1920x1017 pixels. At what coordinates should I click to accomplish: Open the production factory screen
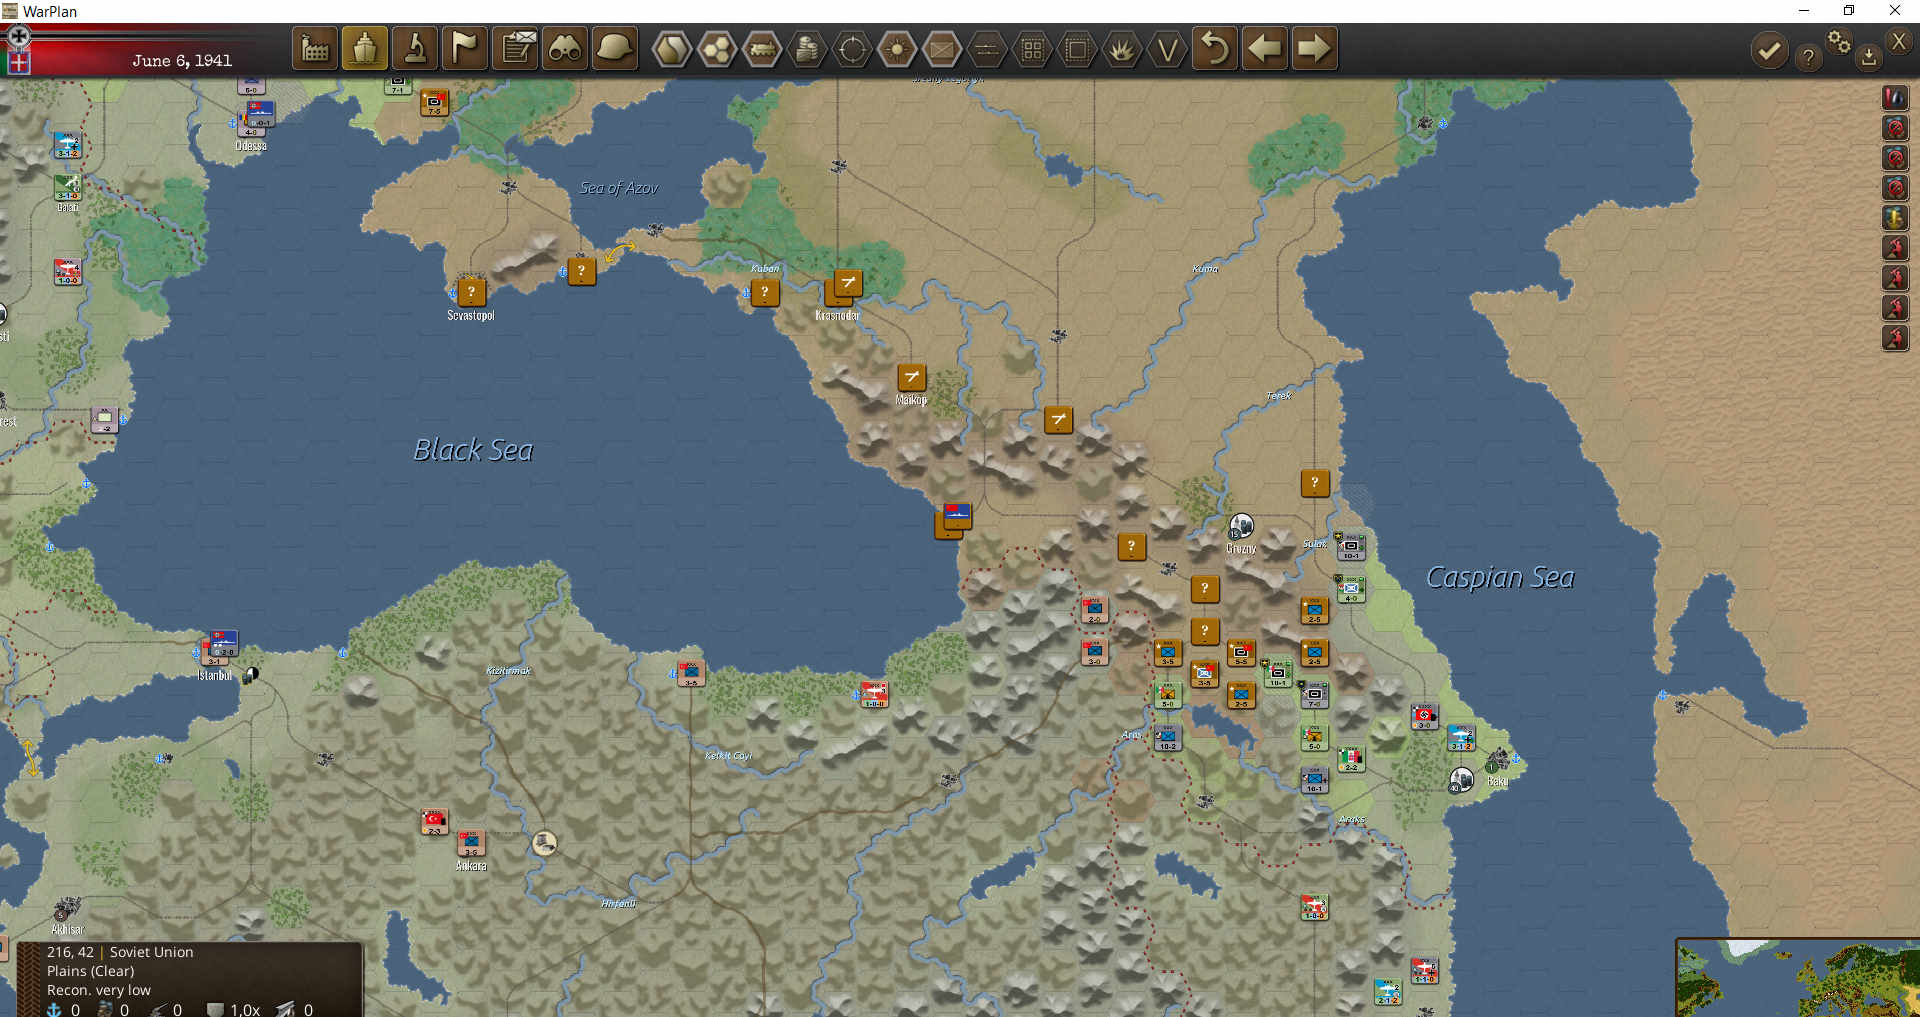pos(315,48)
